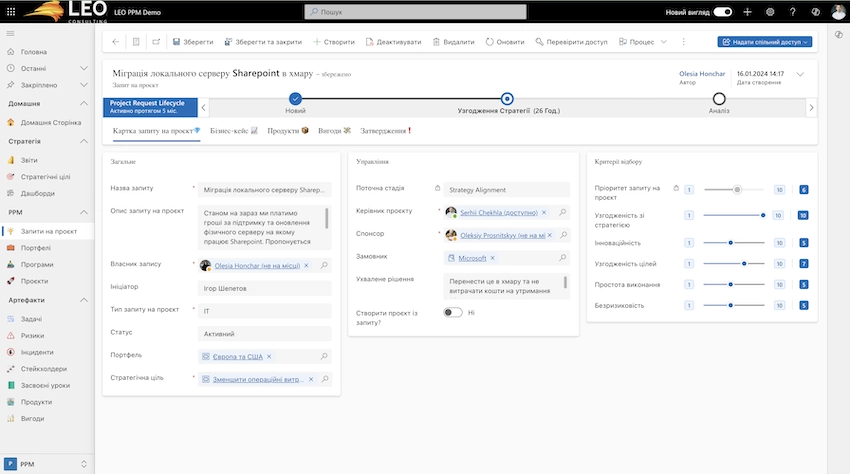Screen dimensions: 850x474
Task: Toggle Створити проект із запиту switch
Action: tap(453, 313)
